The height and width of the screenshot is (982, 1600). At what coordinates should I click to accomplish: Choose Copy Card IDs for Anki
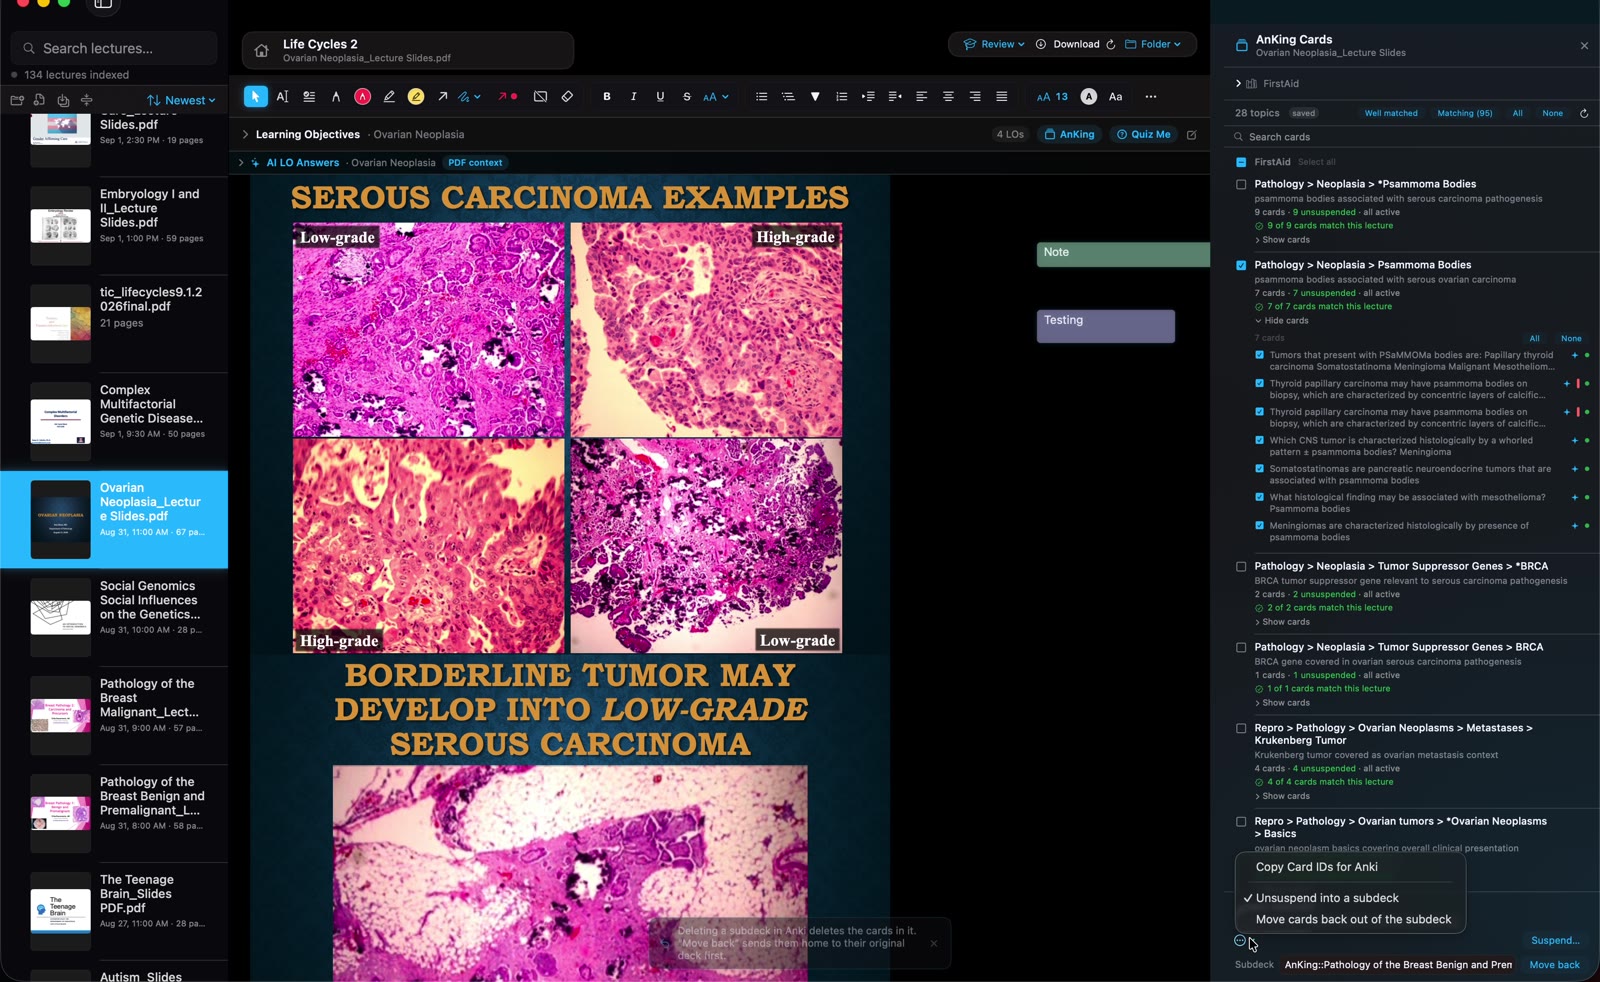pos(1317,867)
